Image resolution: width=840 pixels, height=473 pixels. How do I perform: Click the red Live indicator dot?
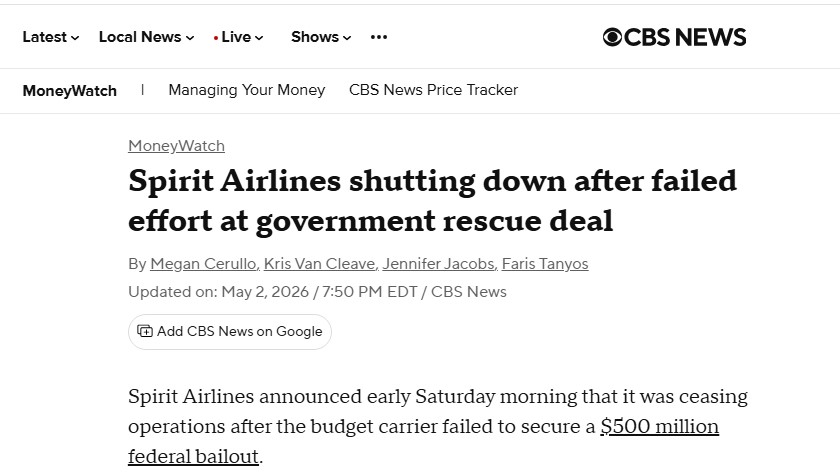tap(215, 37)
